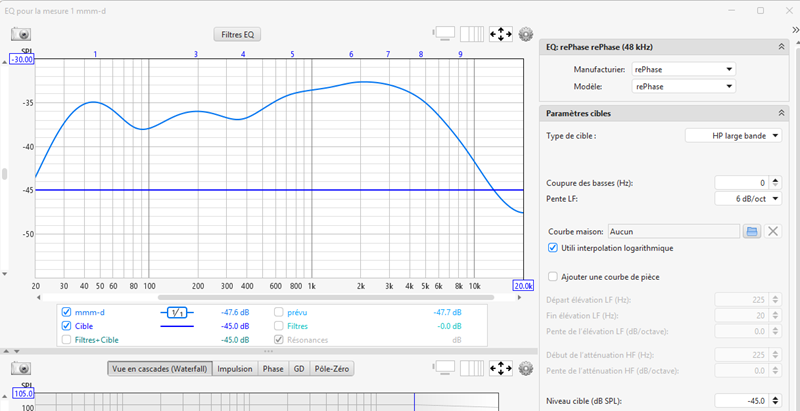
Task: Fit waterfall graph to data with the arrows icon
Action: (x=501, y=368)
